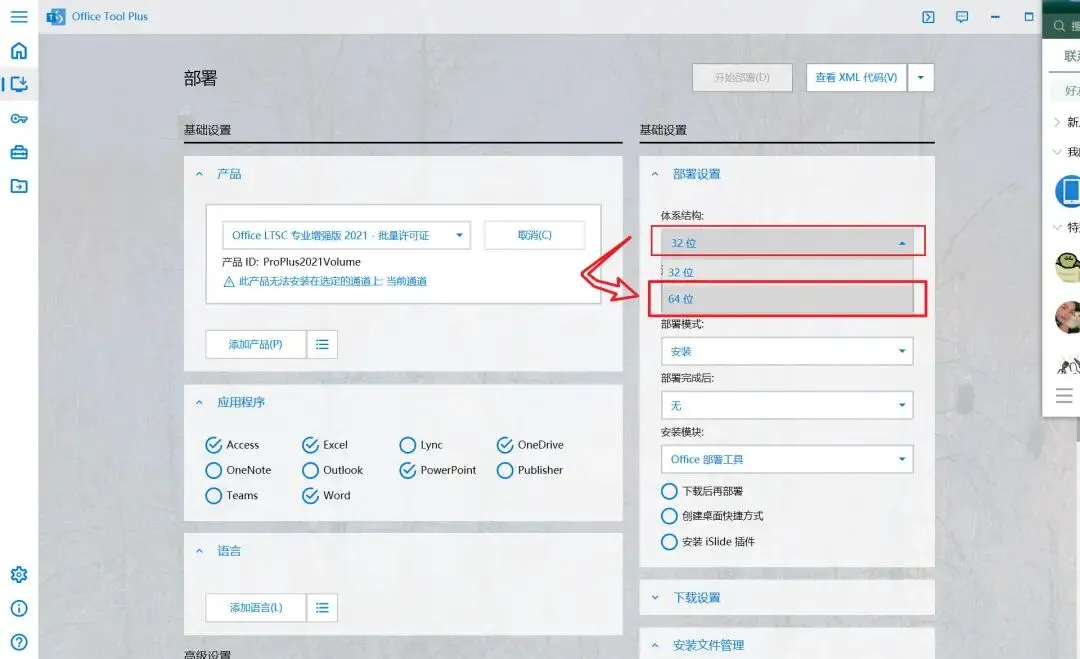1080x659 pixels.
Task: Enable 创建桌面快捷方式 option
Action: 669,516
